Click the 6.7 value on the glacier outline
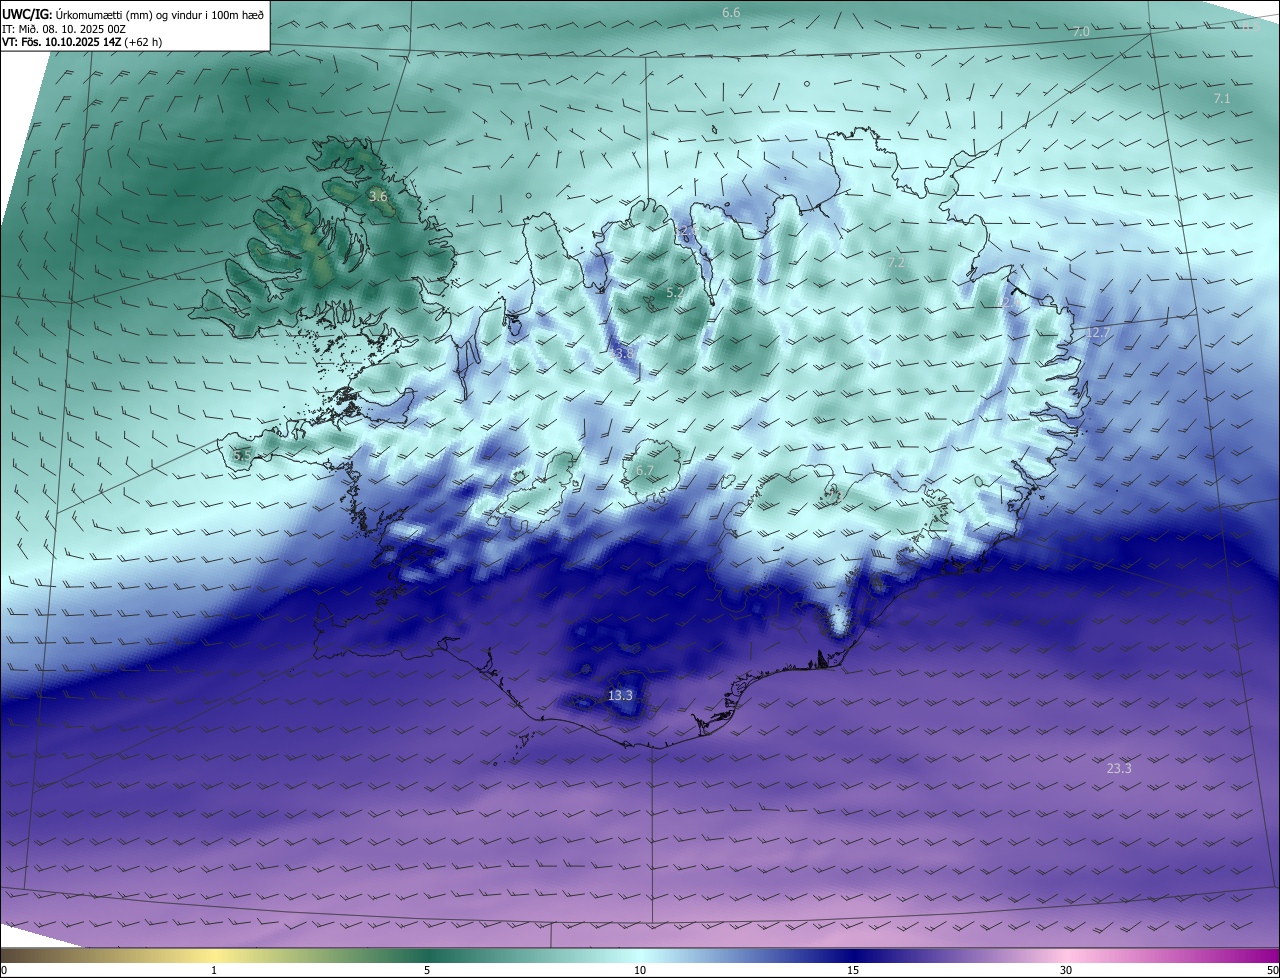 pyautogui.click(x=644, y=471)
